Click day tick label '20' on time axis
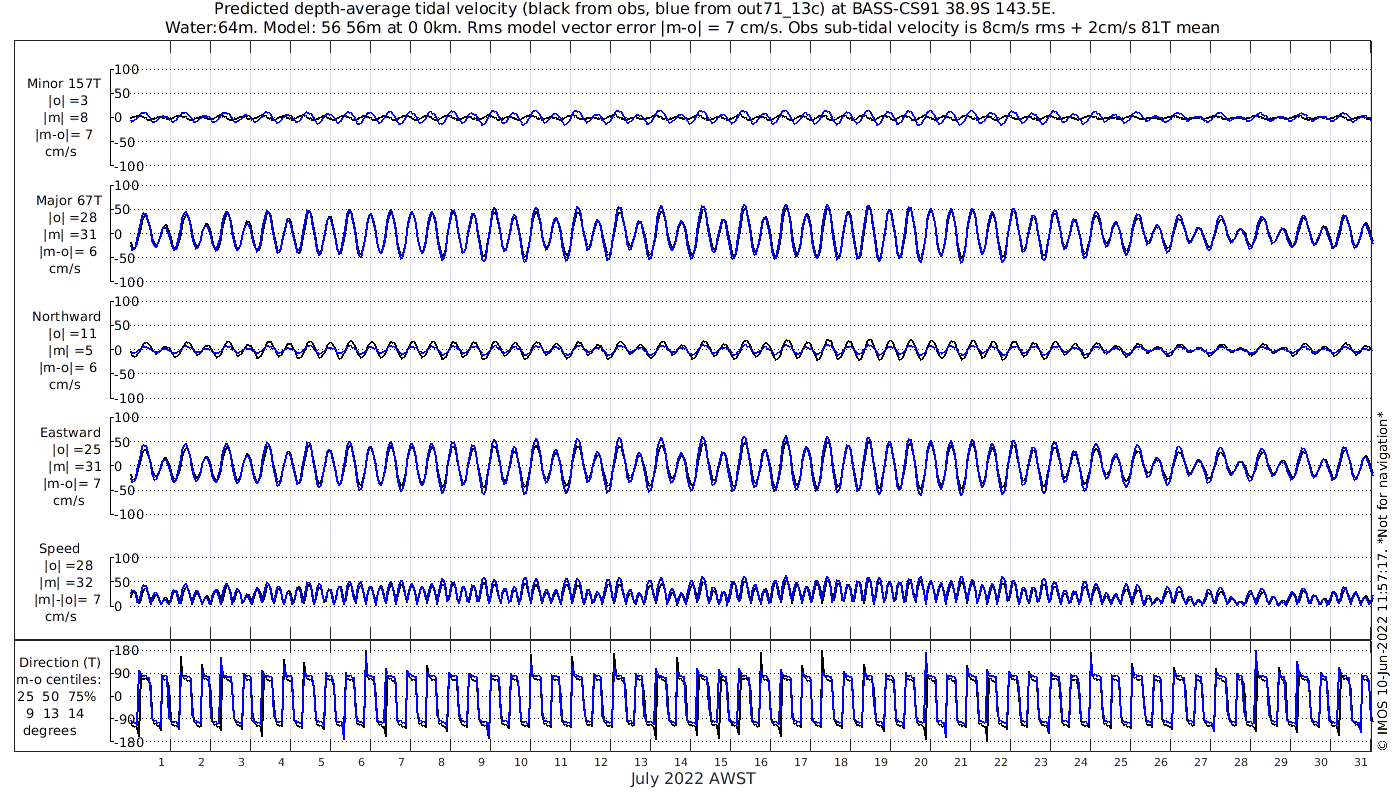 pyautogui.click(x=921, y=762)
